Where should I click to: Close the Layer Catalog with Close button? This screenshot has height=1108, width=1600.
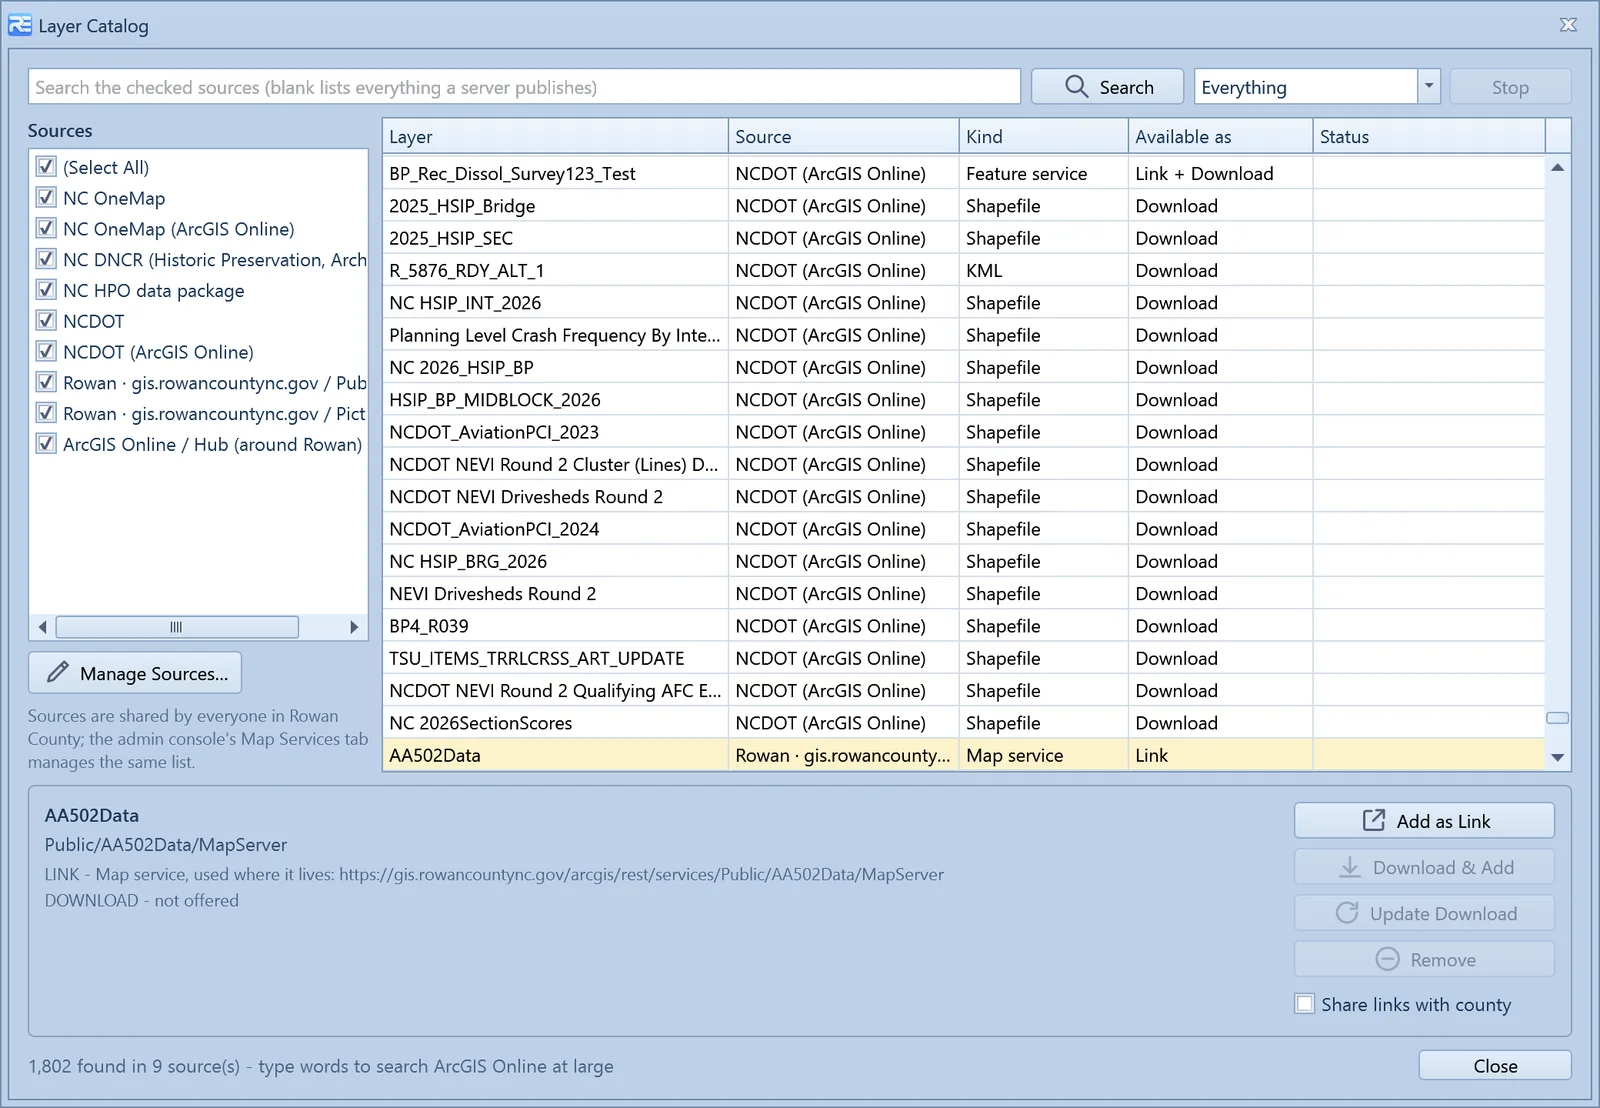[1495, 1066]
